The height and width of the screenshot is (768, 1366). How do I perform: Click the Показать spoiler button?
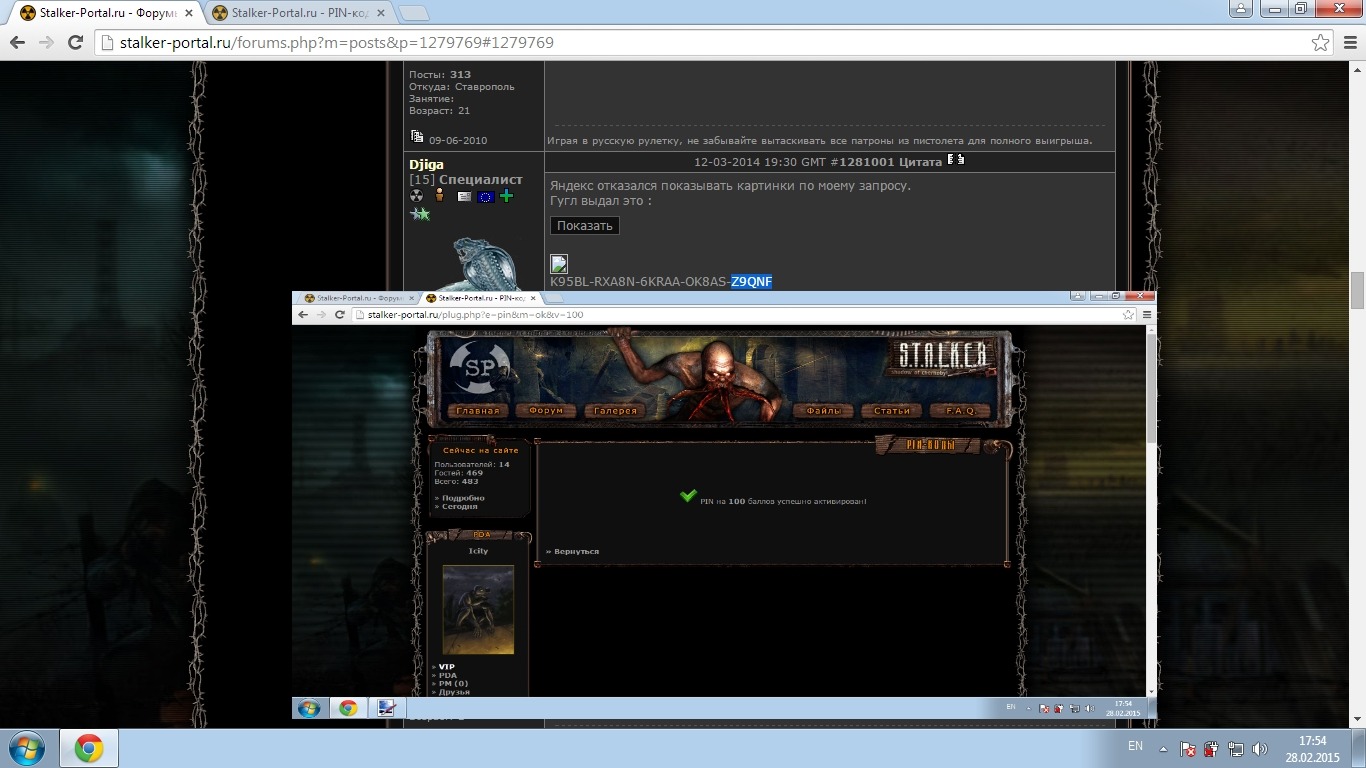pos(585,226)
